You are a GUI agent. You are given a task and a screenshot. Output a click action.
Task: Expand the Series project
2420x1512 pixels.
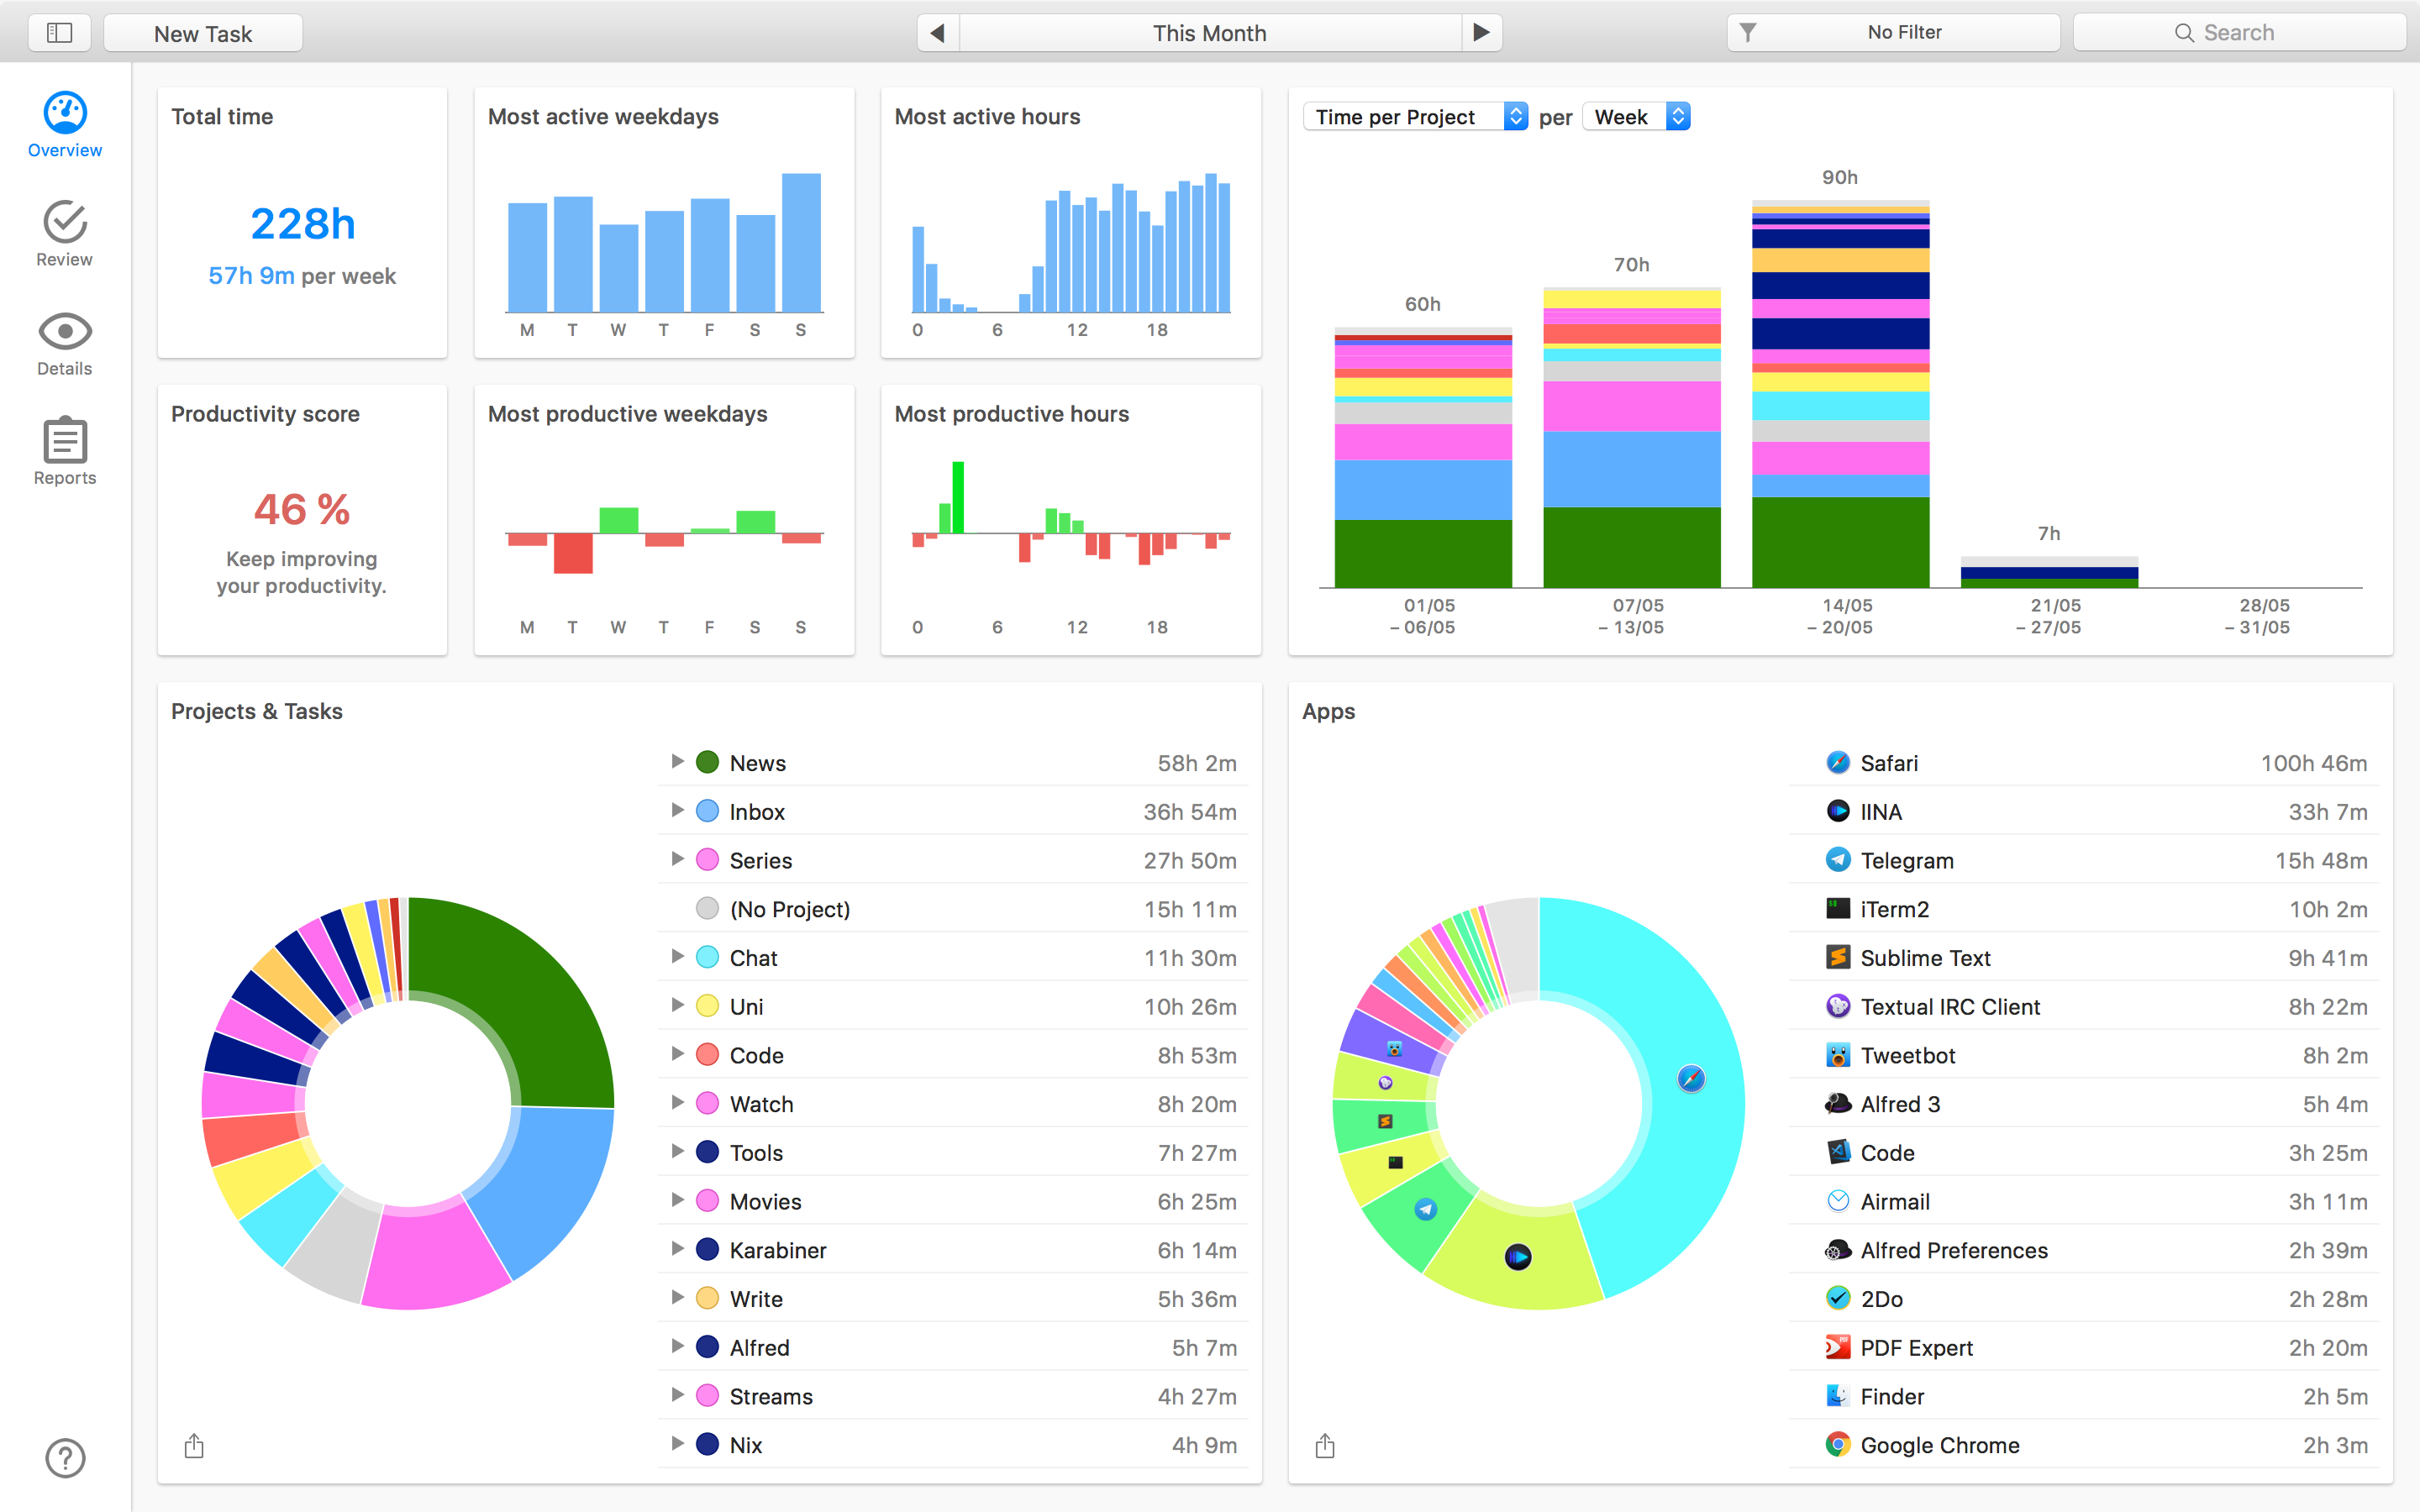(677, 860)
